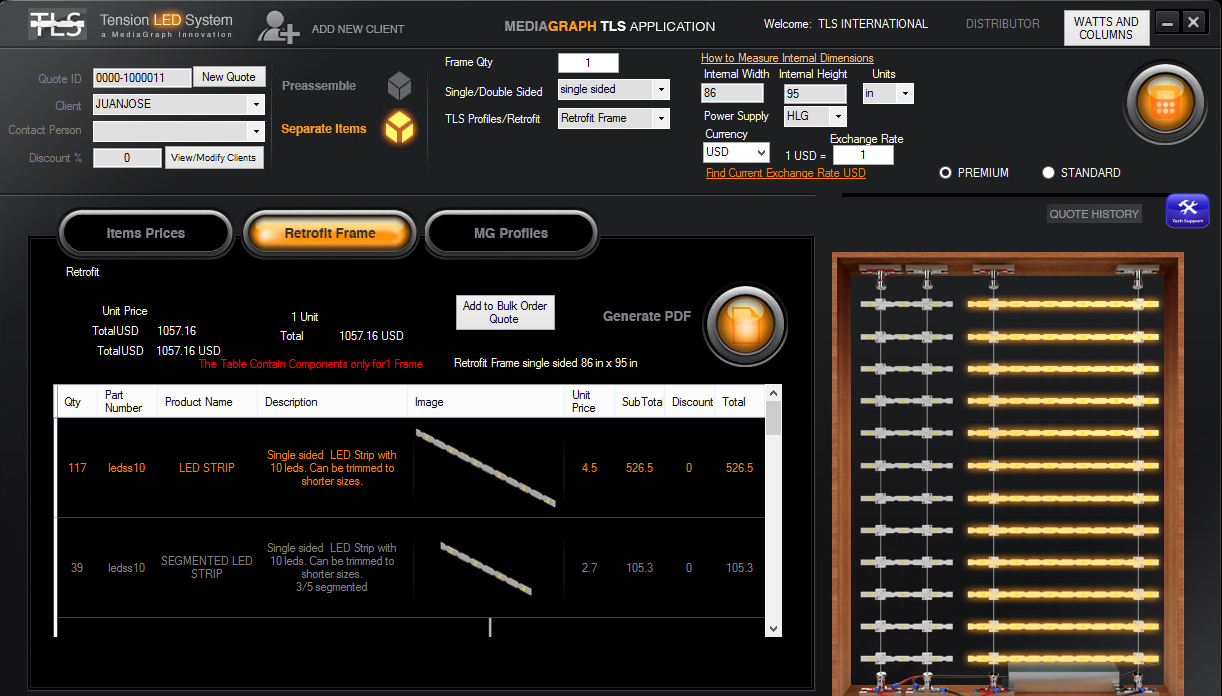
Task: Open Find Current Exchange Rate USD link
Action: 786,173
